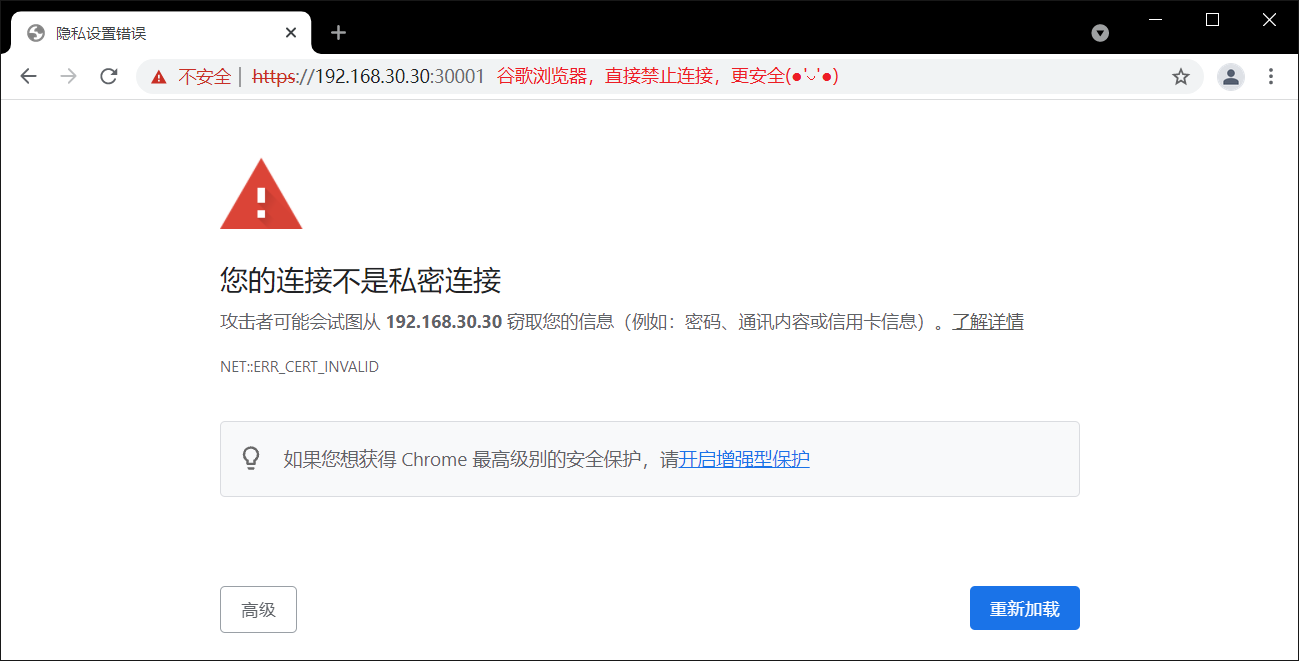Click the 不安全 label in address bar
1299x661 pixels.
pyautogui.click(x=204, y=77)
